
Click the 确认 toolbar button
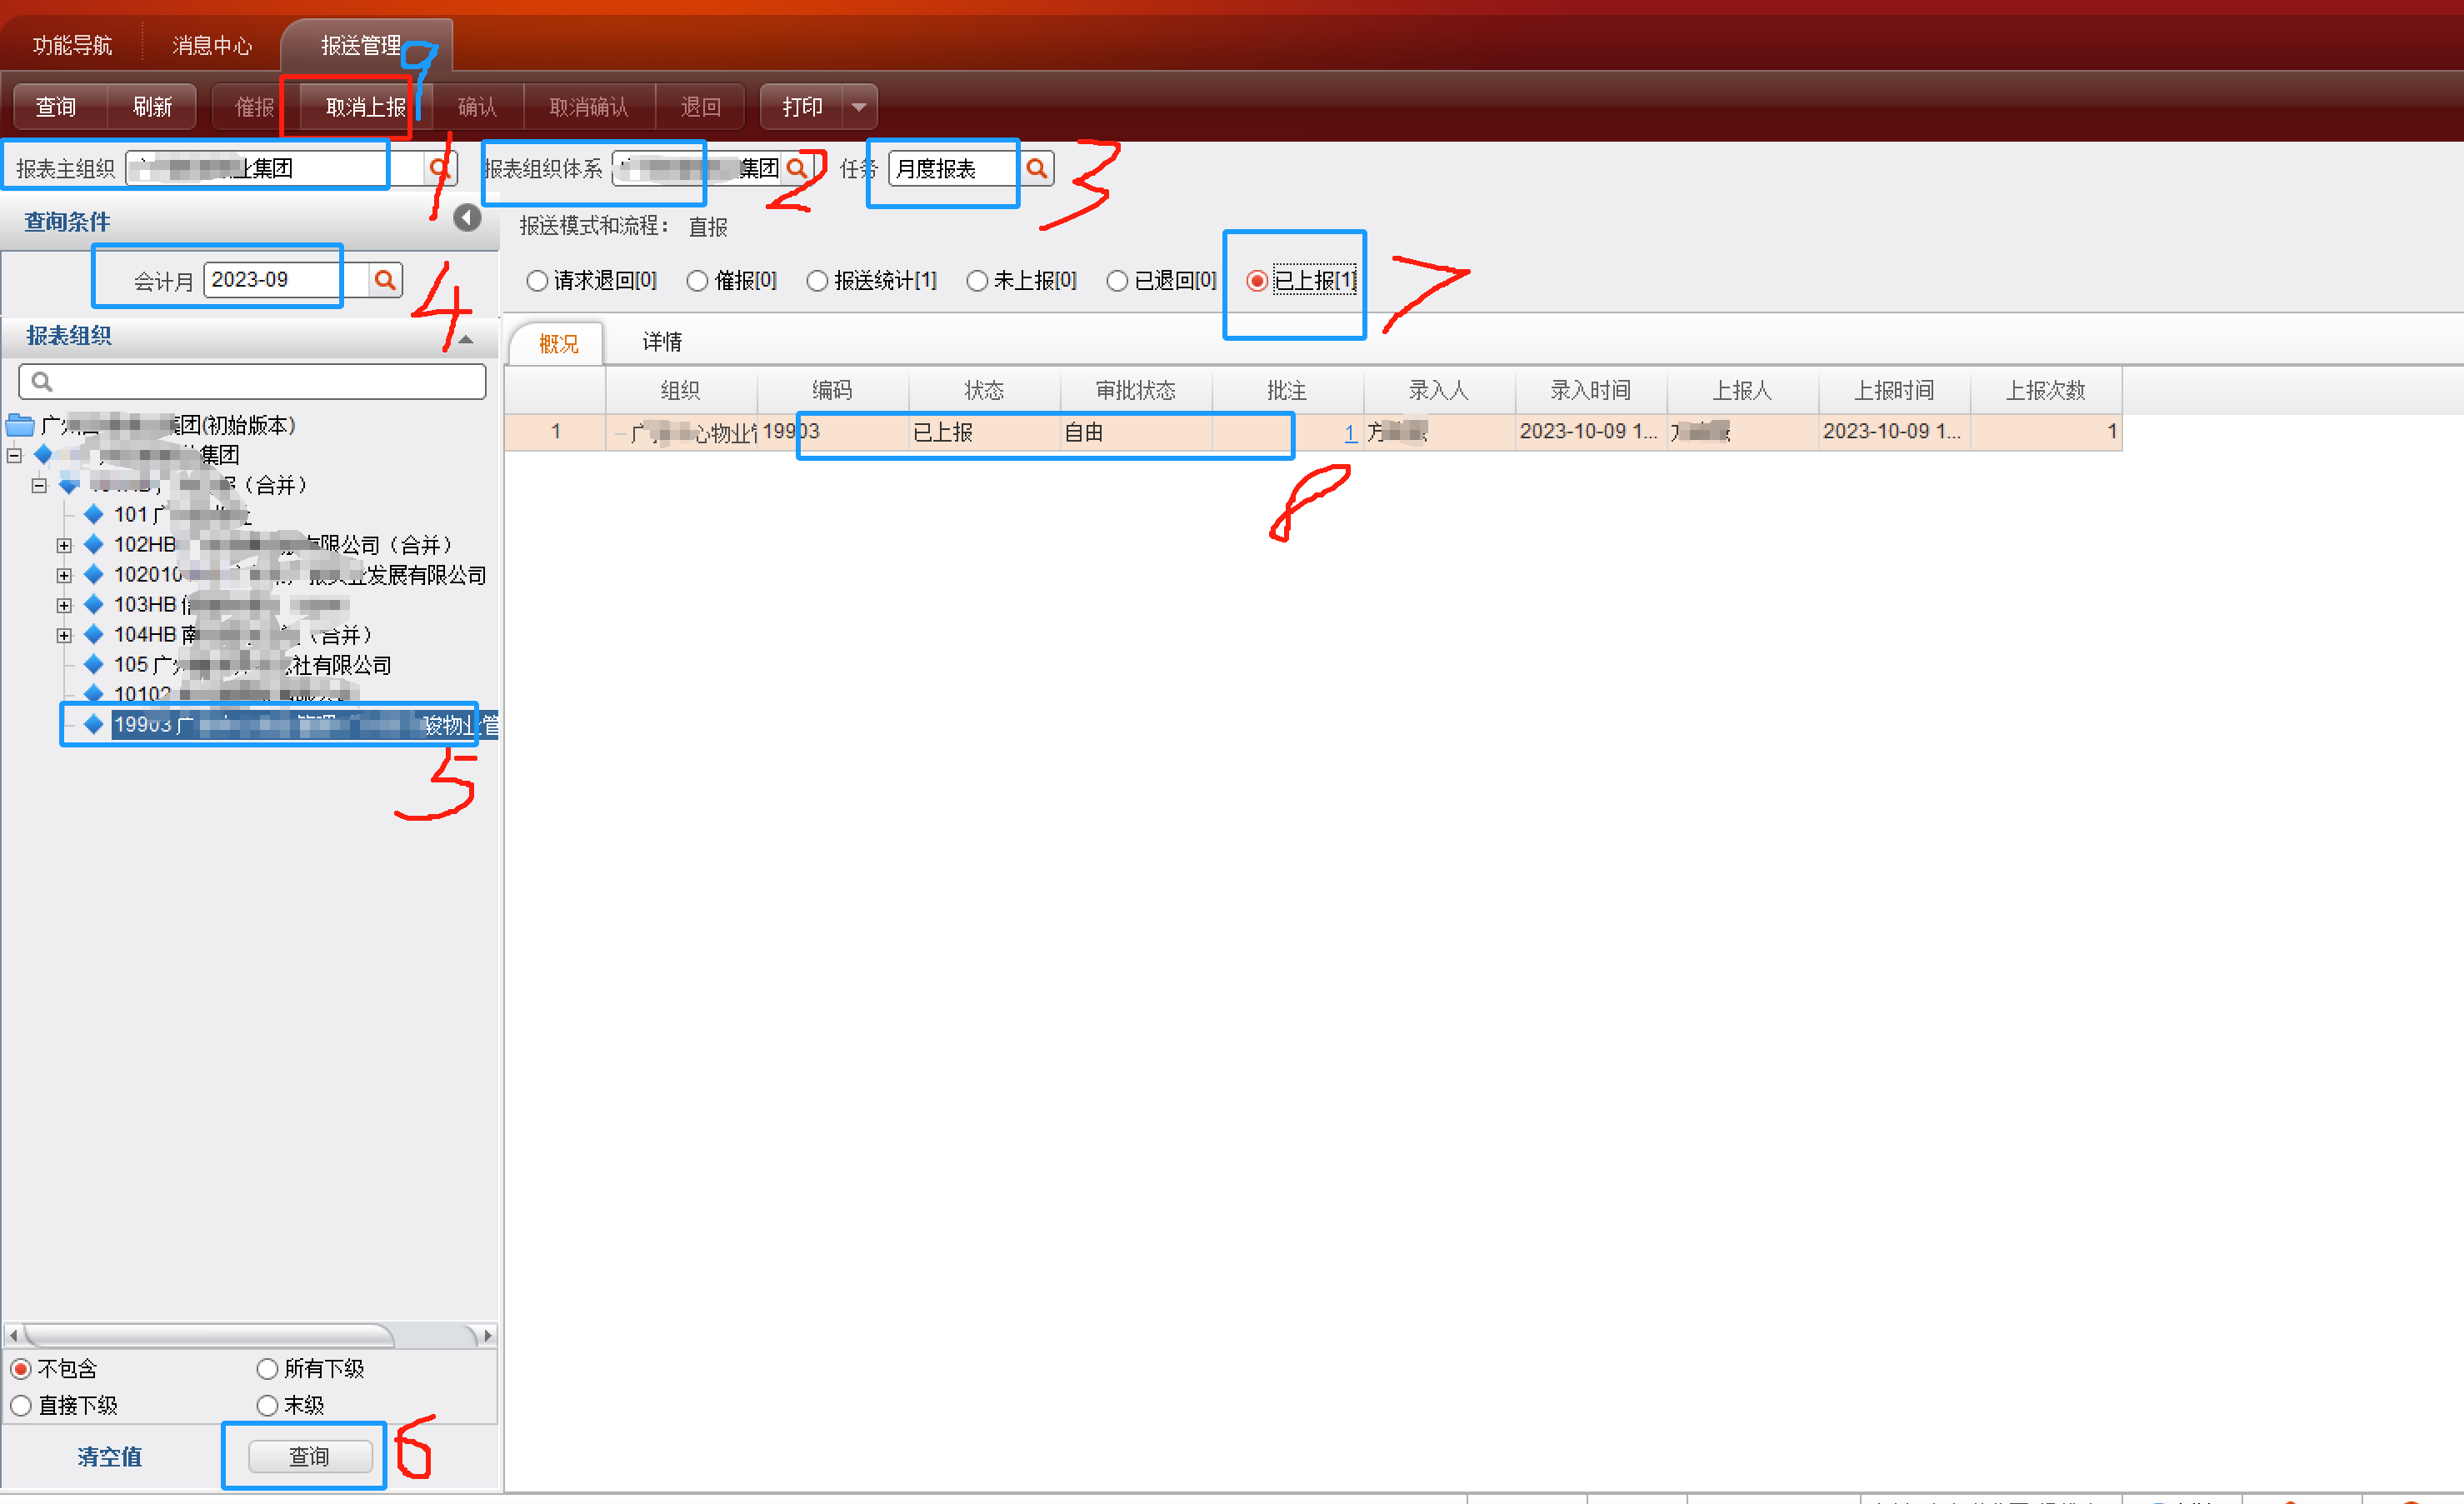[477, 107]
